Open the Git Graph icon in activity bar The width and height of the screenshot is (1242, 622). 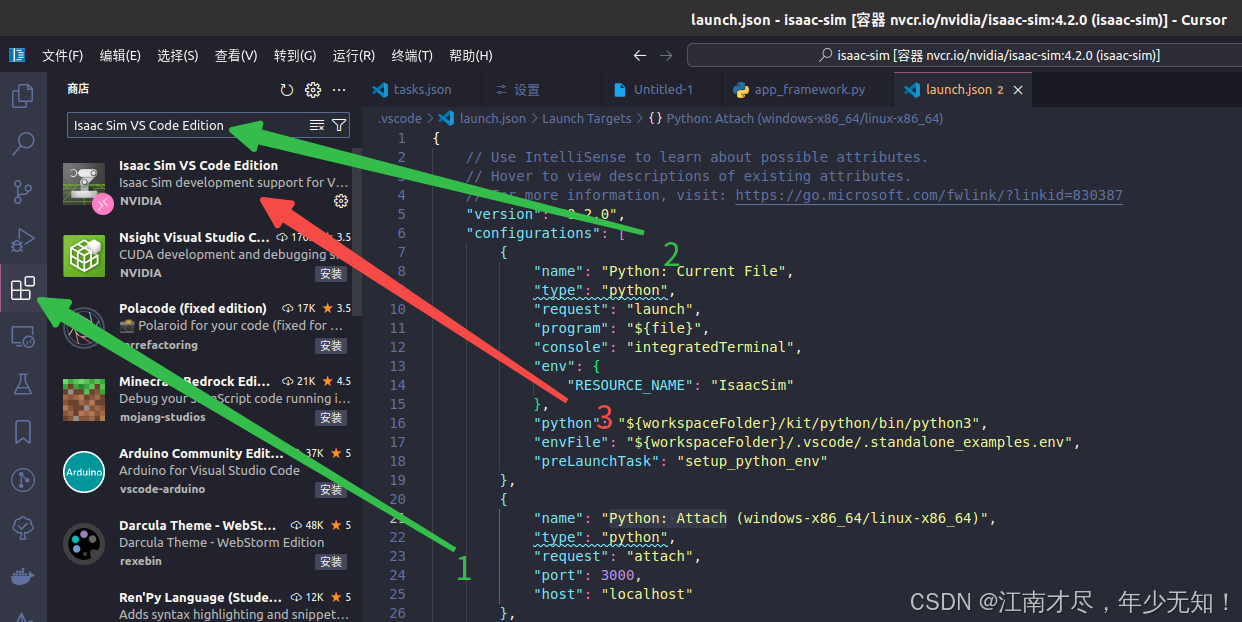[22, 480]
